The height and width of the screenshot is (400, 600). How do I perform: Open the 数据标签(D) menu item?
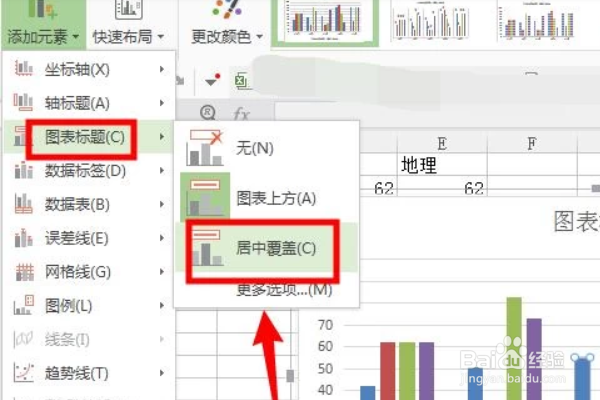click(89, 170)
